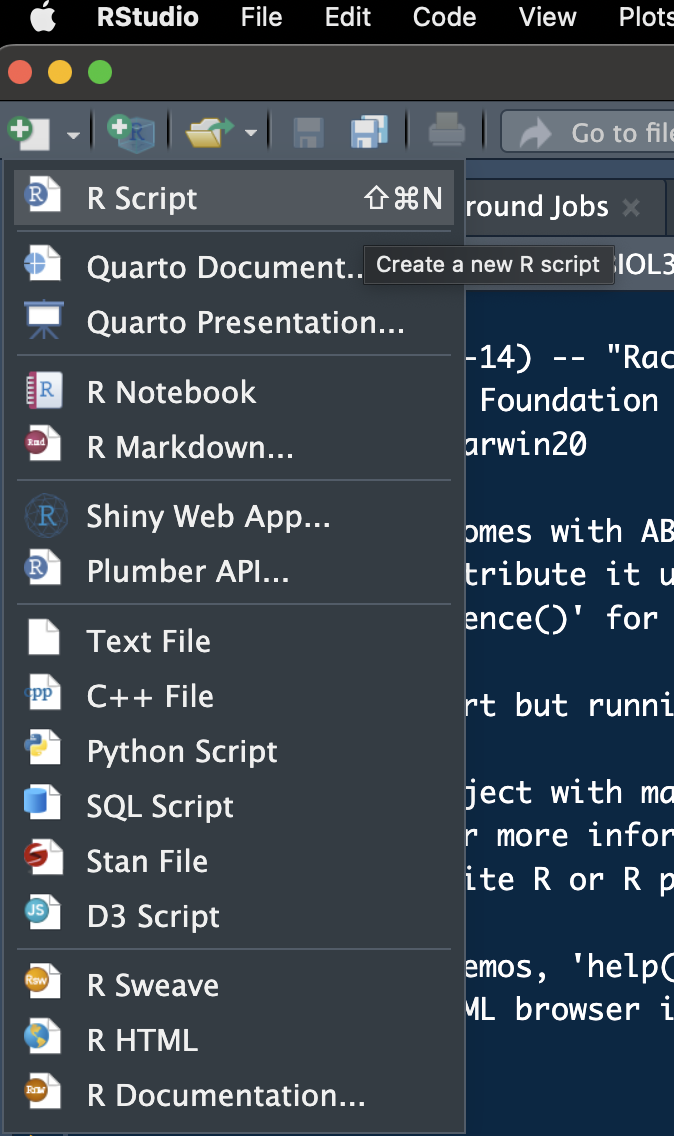Choose Plumber API... menu entry
This screenshot has width=674, height=1136.
click(234, 571)
